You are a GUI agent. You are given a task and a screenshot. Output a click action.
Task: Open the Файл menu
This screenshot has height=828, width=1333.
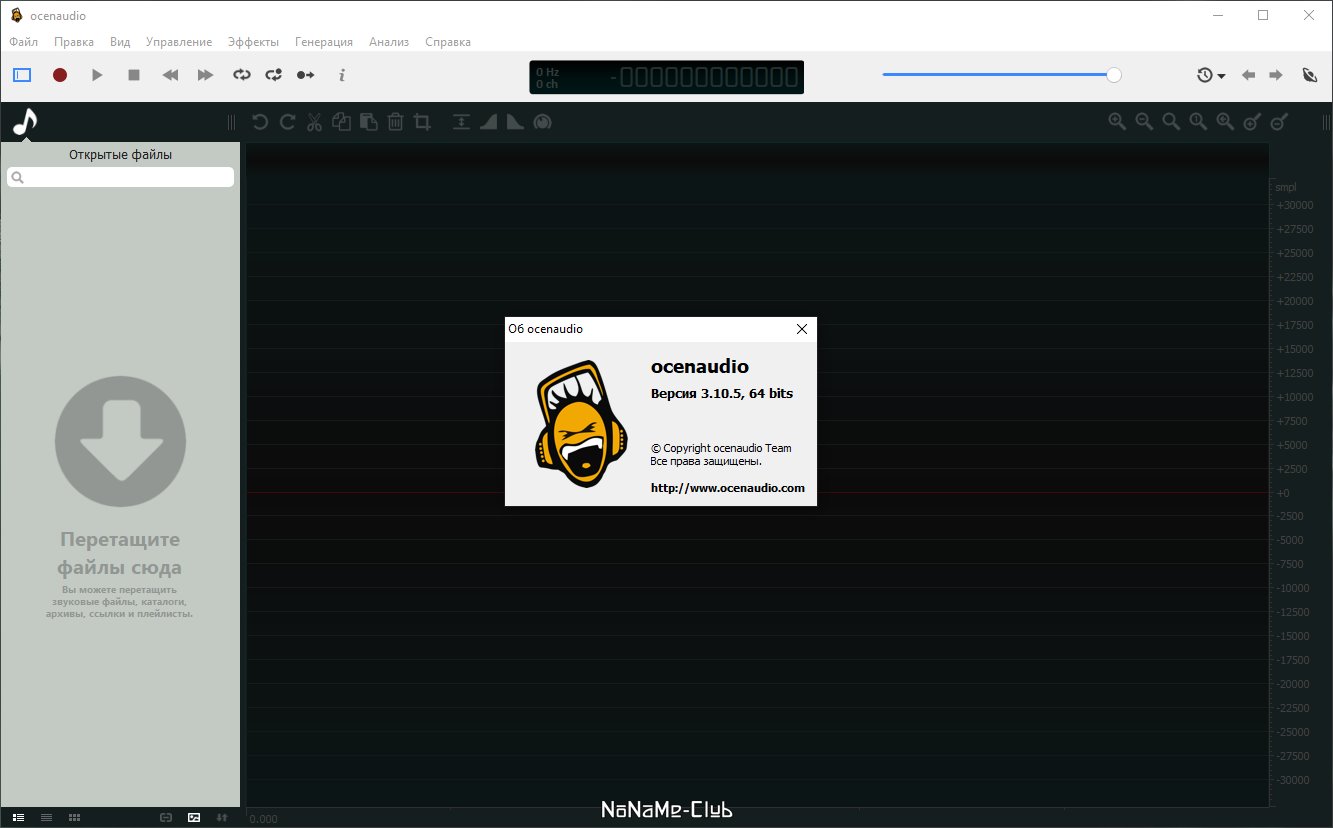[x=23, y=42]
